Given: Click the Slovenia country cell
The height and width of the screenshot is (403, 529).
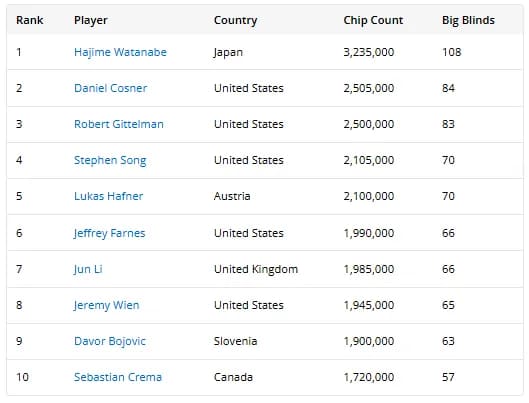Looking at the screenshot, I should [235, 341].
